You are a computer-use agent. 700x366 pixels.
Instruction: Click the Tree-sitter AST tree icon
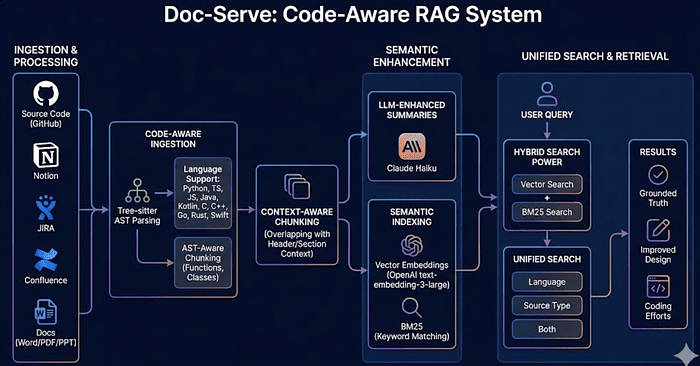tap(138, 191)
